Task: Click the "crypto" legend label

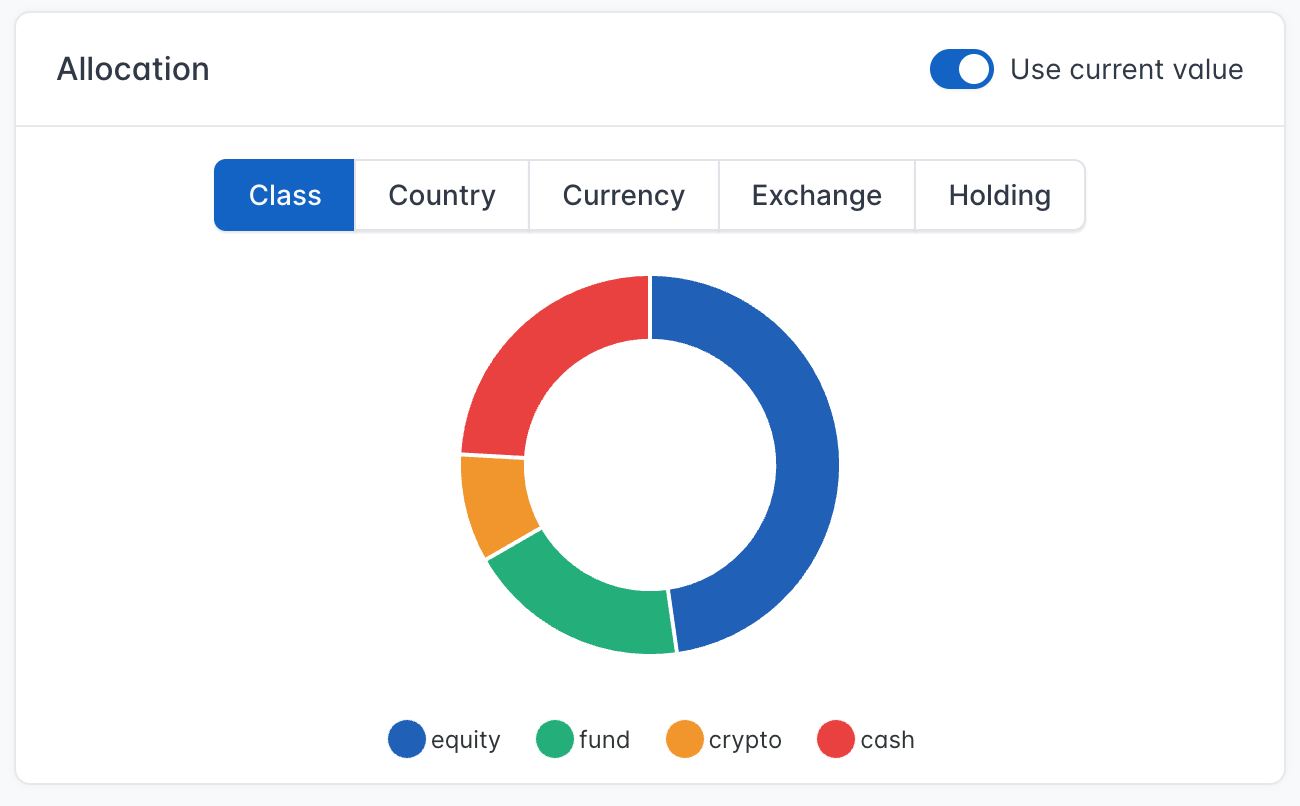Action: (746, 741)
